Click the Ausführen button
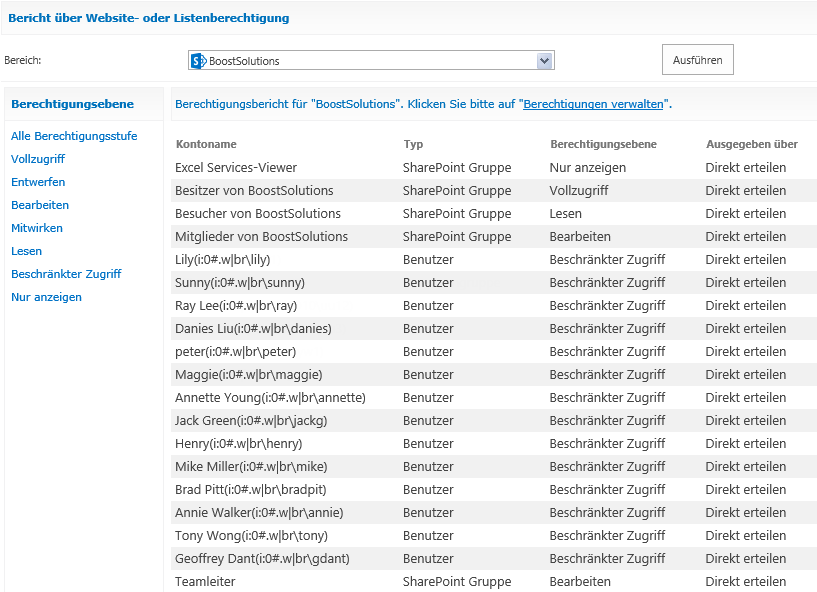Screen dimensions: 817x592 click(697, 60)
